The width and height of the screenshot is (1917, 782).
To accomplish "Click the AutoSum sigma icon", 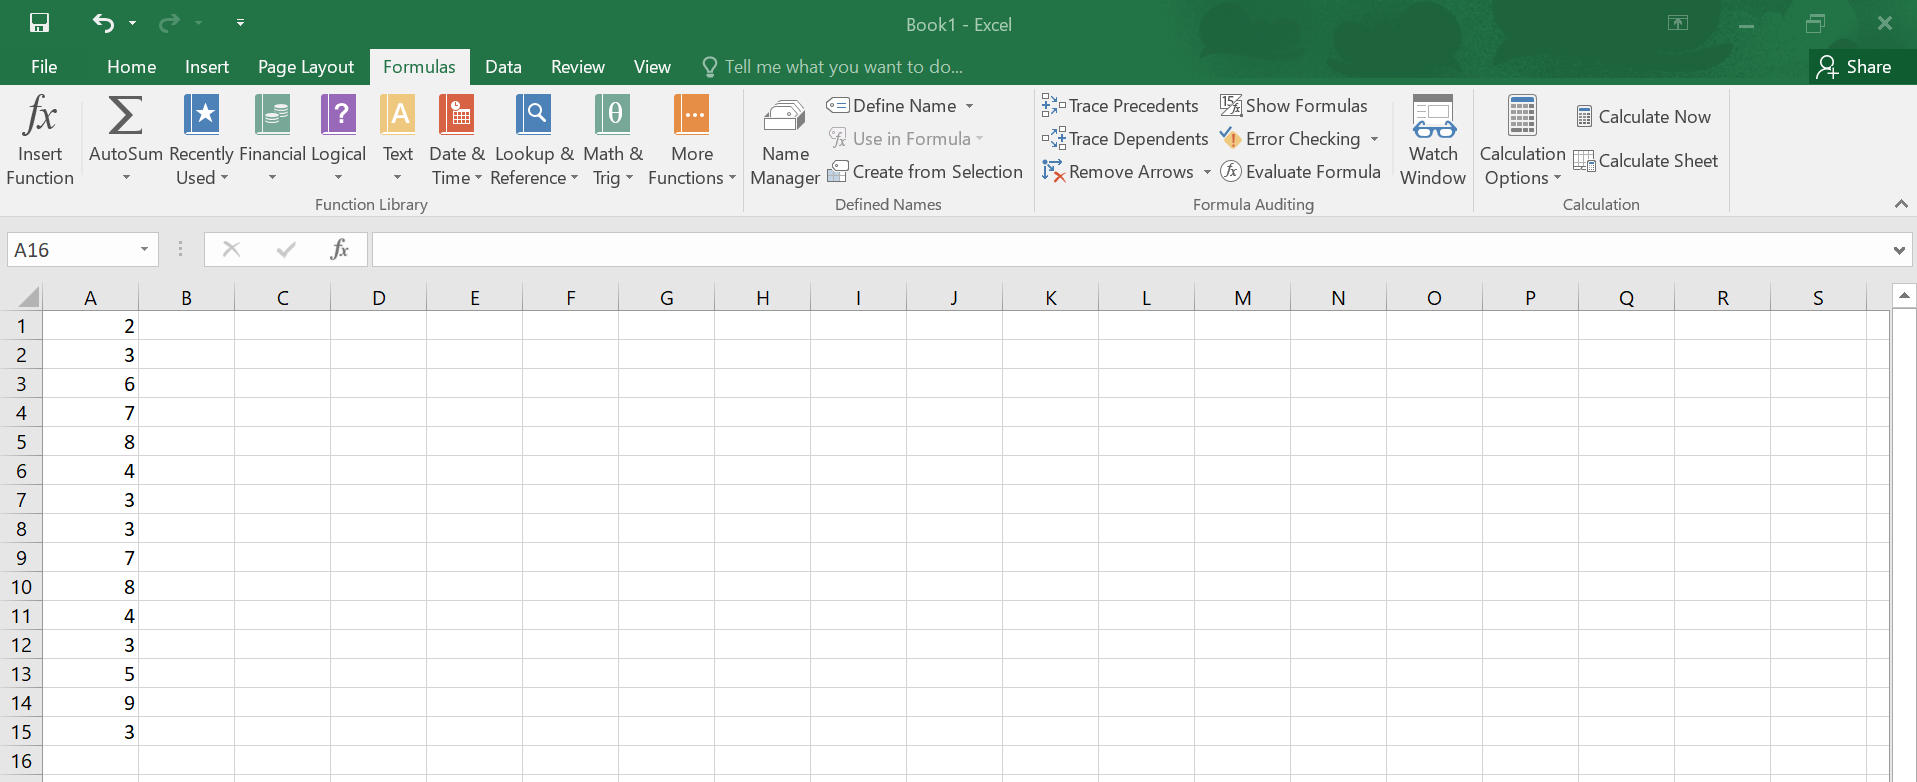I will point(125,115).
